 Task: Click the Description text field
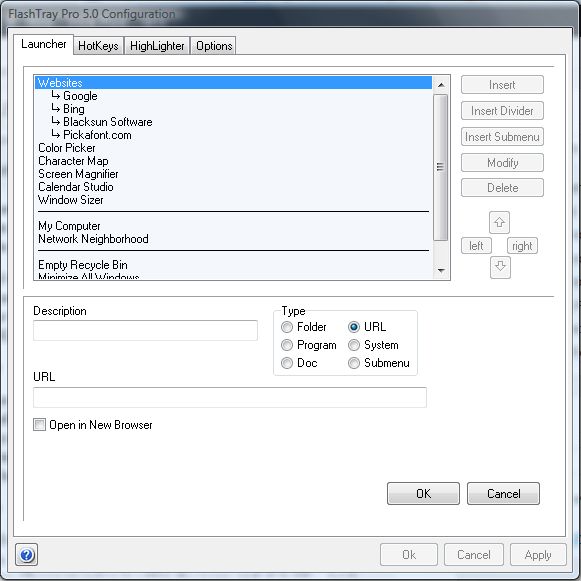pyautogui.click(x=145, y=331)
